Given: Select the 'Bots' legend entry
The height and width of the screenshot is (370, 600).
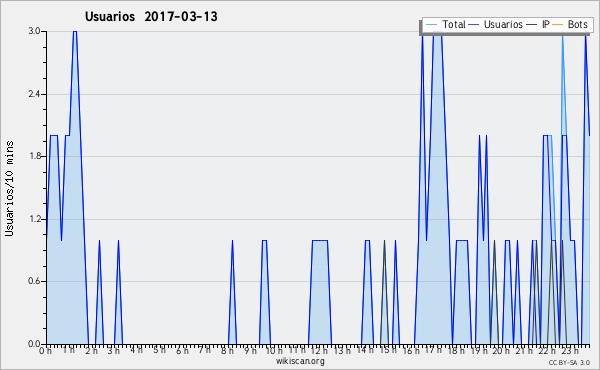Looking at the screenshot, I should 577,25.
